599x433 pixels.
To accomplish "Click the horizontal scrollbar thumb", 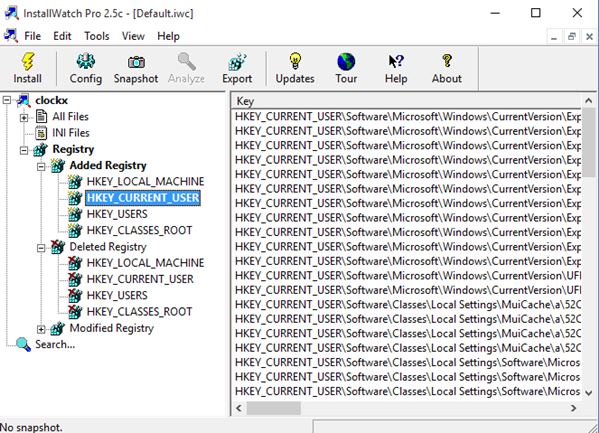I will 274,408.
